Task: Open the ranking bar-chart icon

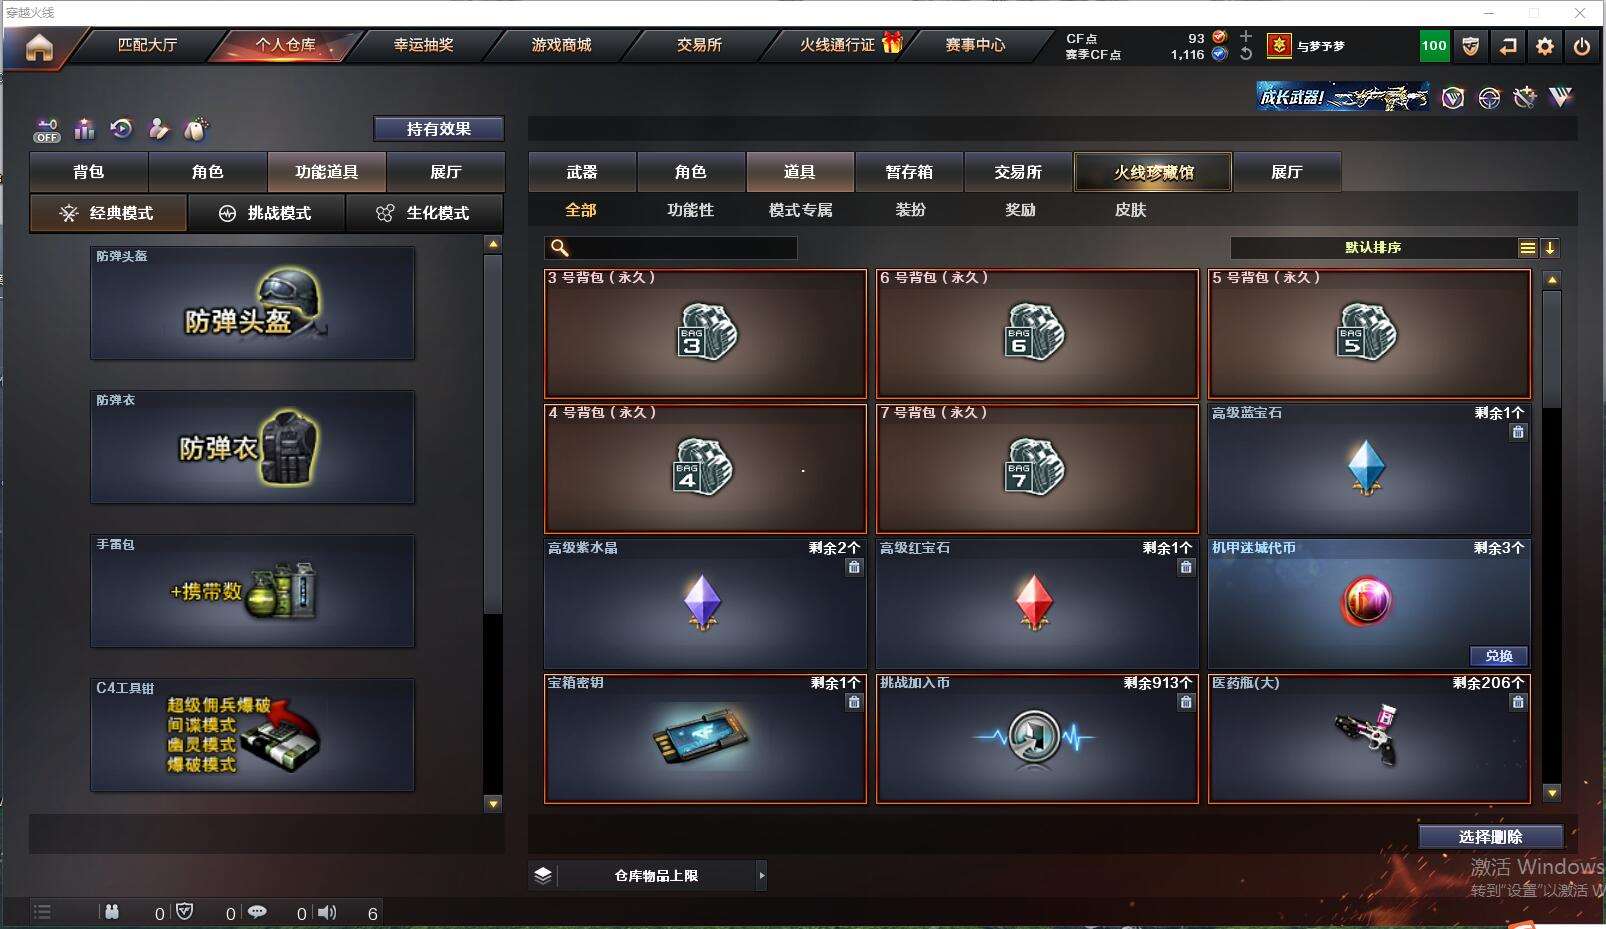Action: (84, 129)
